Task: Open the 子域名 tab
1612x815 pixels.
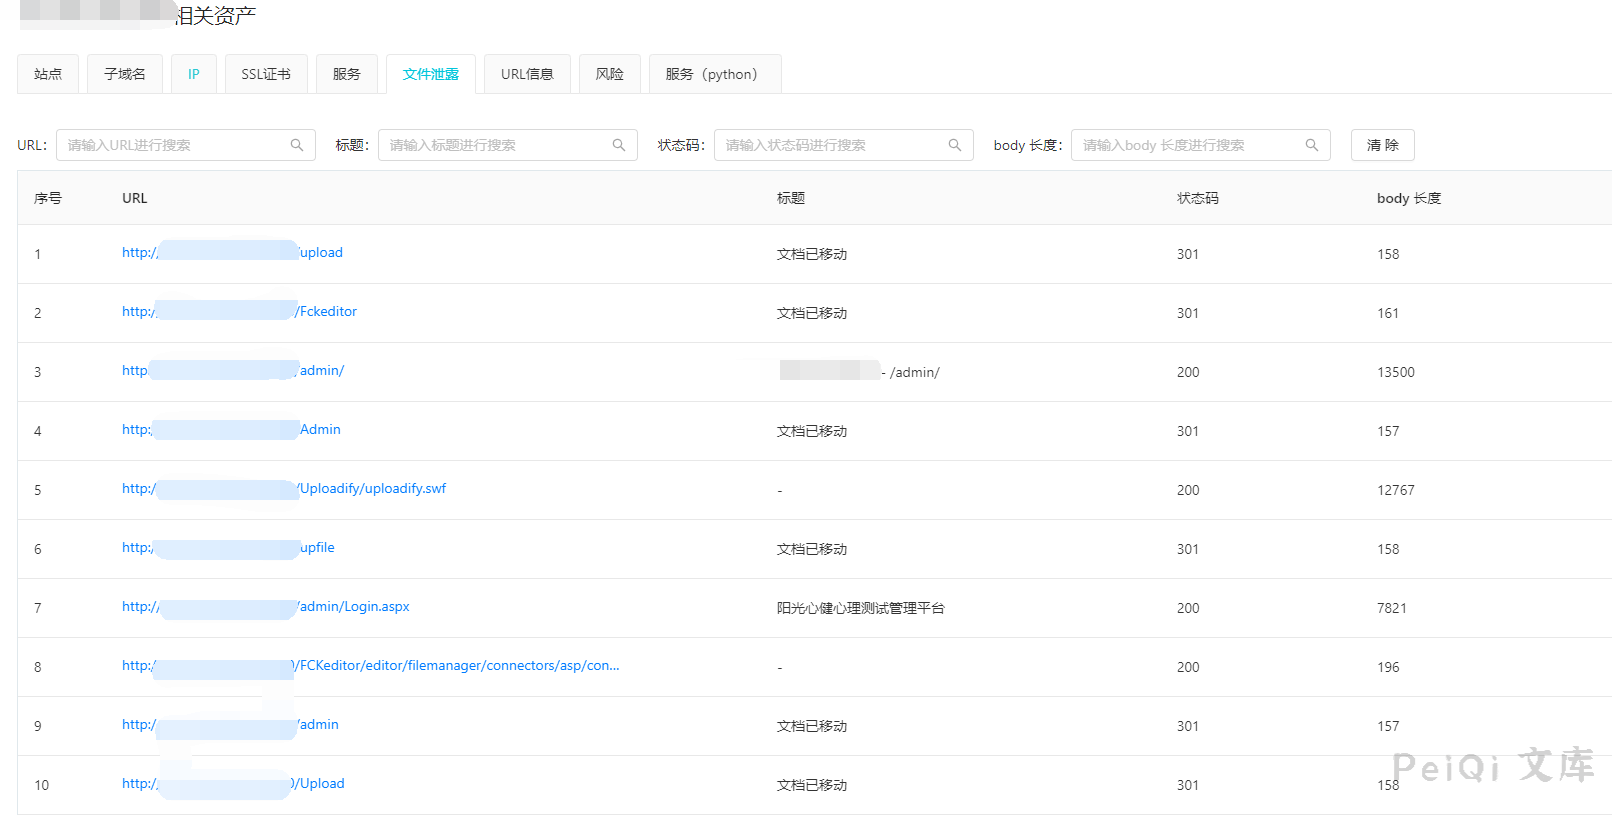Action: coord(125,74)
